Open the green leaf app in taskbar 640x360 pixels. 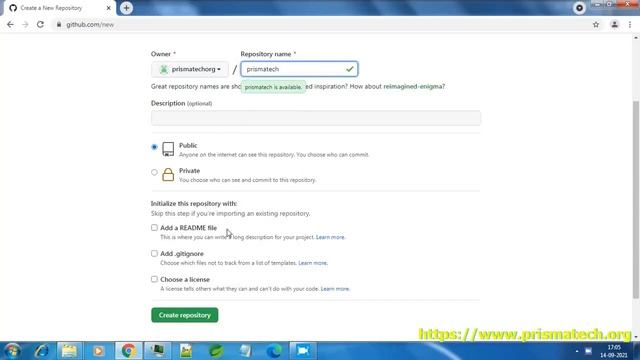216,351
